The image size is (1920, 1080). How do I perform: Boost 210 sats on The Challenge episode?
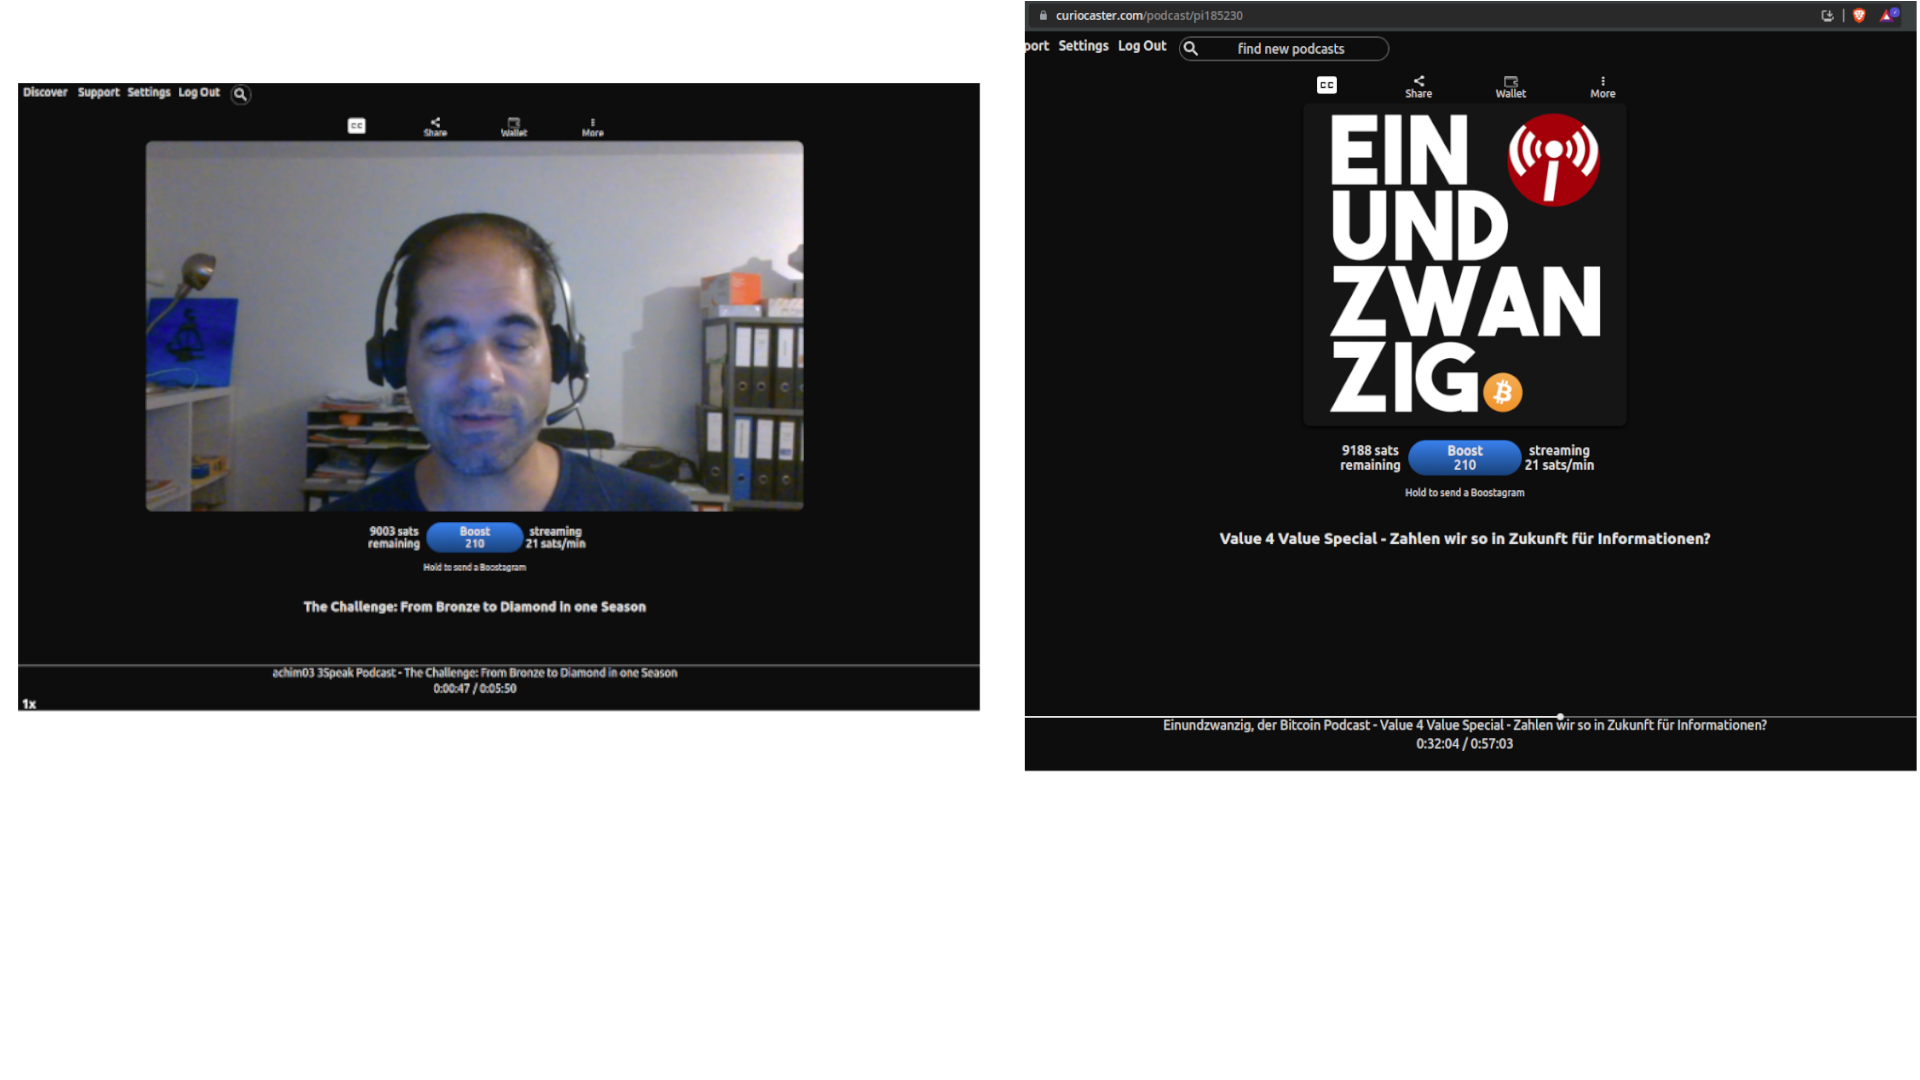pyautogui.click(x=475, y=538)
